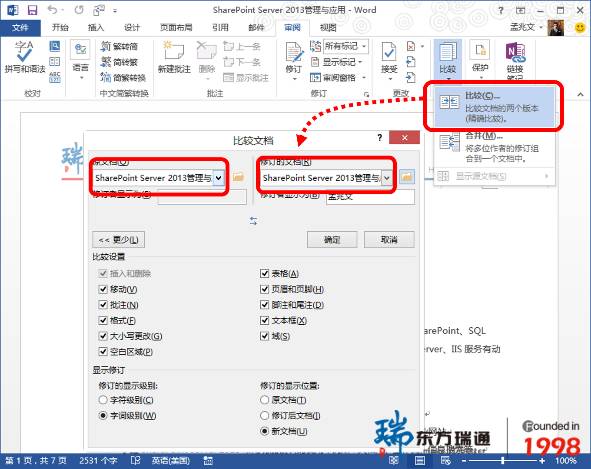
Task: Toggle the 页眉和页脚(H) checkbox
Action: [265, 289]
